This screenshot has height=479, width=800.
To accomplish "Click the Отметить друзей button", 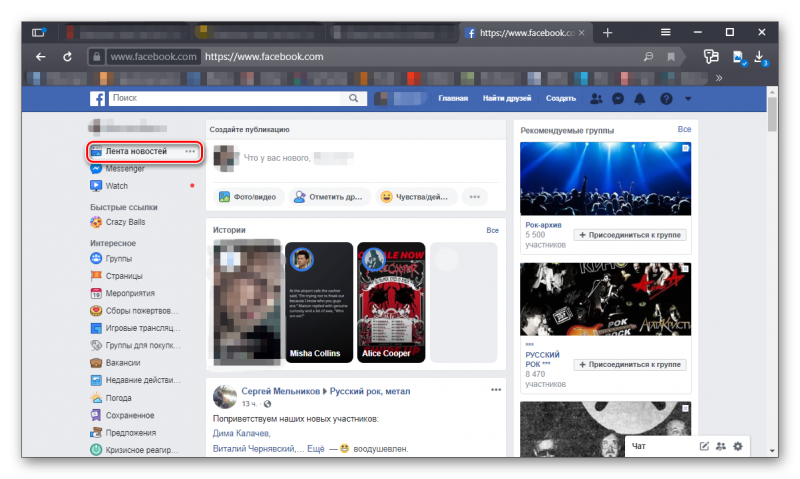I will click(x=329, y=197).
